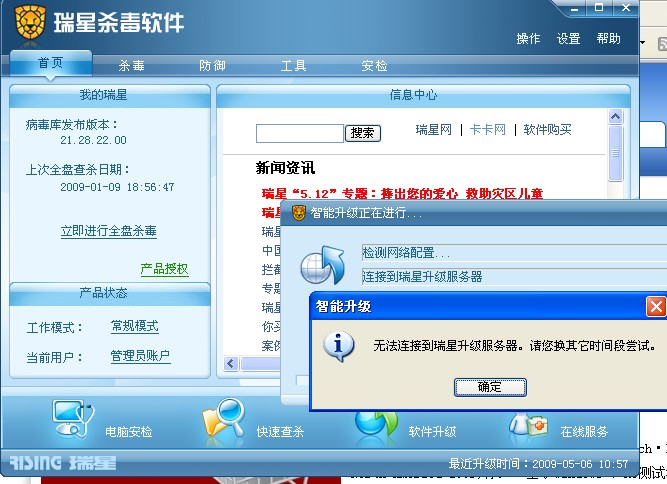This screenshot has width=667, height=484.
Task: Switch to the 首页 tab
Action: 51,63
